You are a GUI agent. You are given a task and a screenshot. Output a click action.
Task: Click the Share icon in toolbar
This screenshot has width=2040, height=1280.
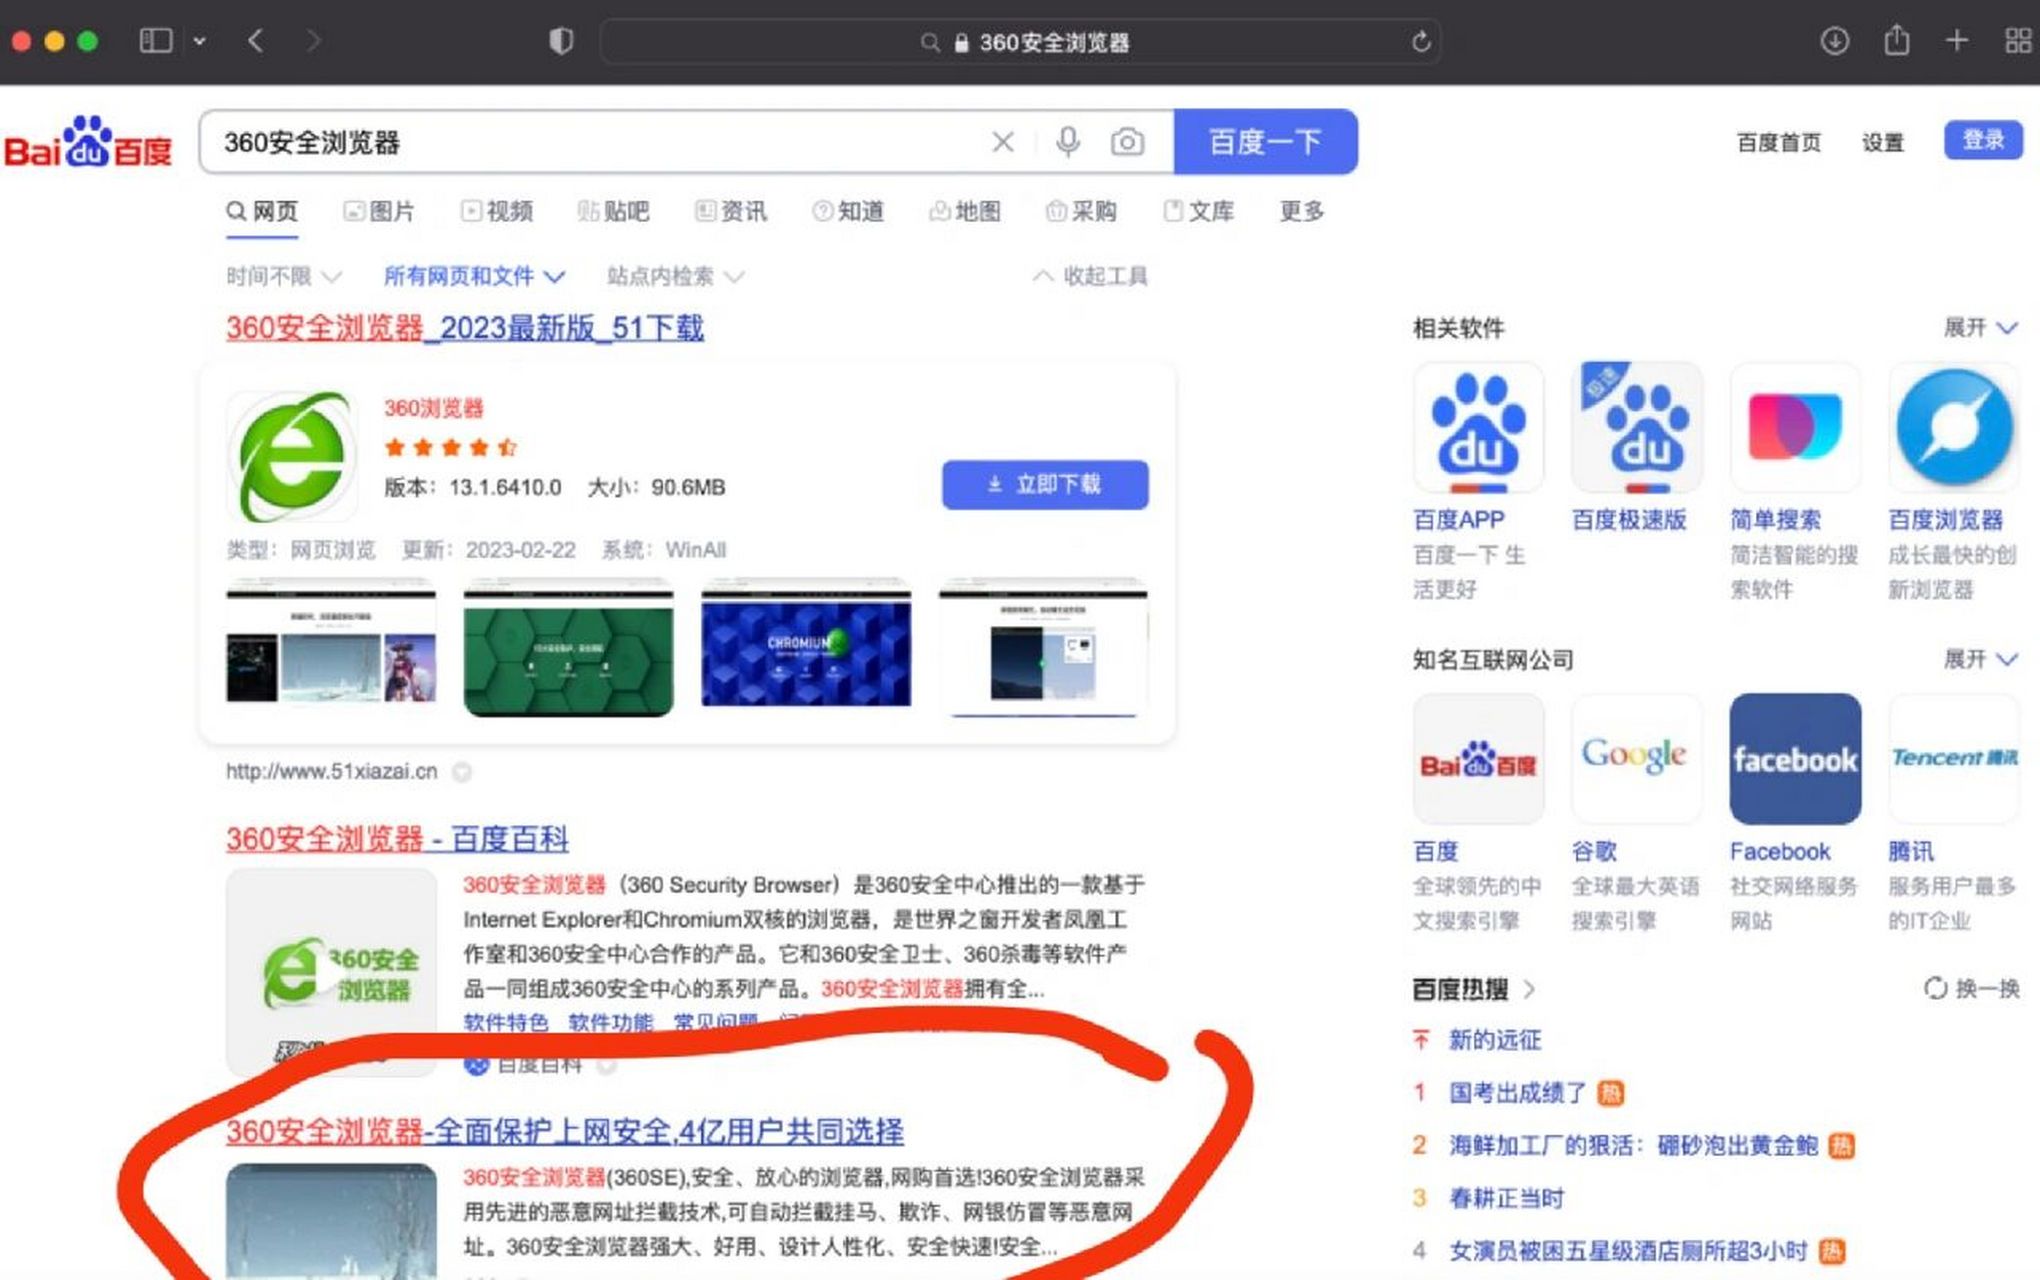(x=1896, y=41)
